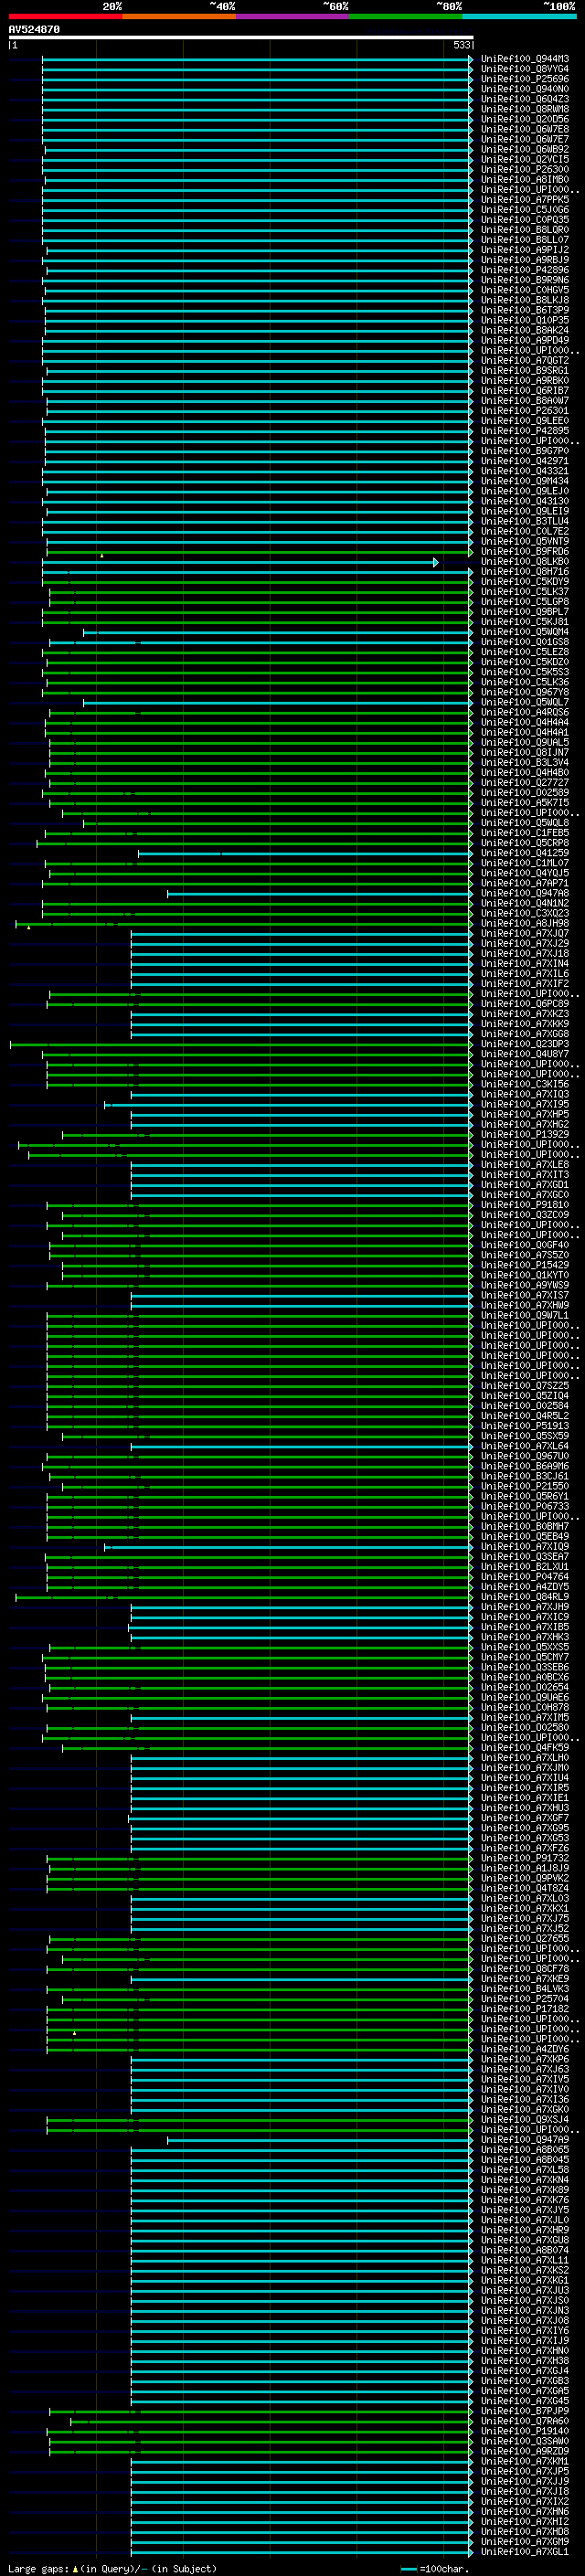Click the =100char. scale label

point(444,2568)
